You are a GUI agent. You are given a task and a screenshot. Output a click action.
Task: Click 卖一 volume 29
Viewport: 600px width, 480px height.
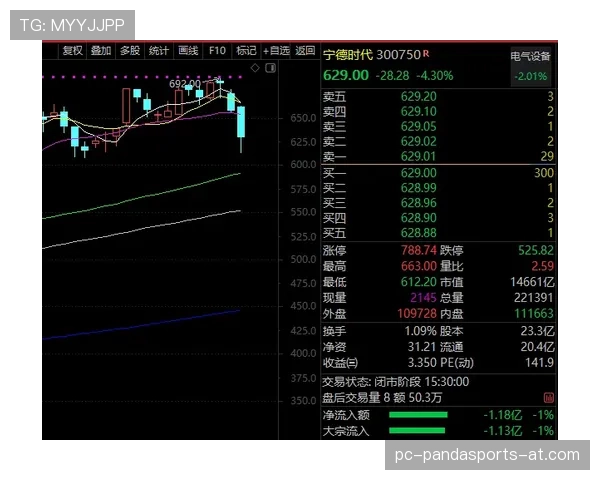point(547,156)
